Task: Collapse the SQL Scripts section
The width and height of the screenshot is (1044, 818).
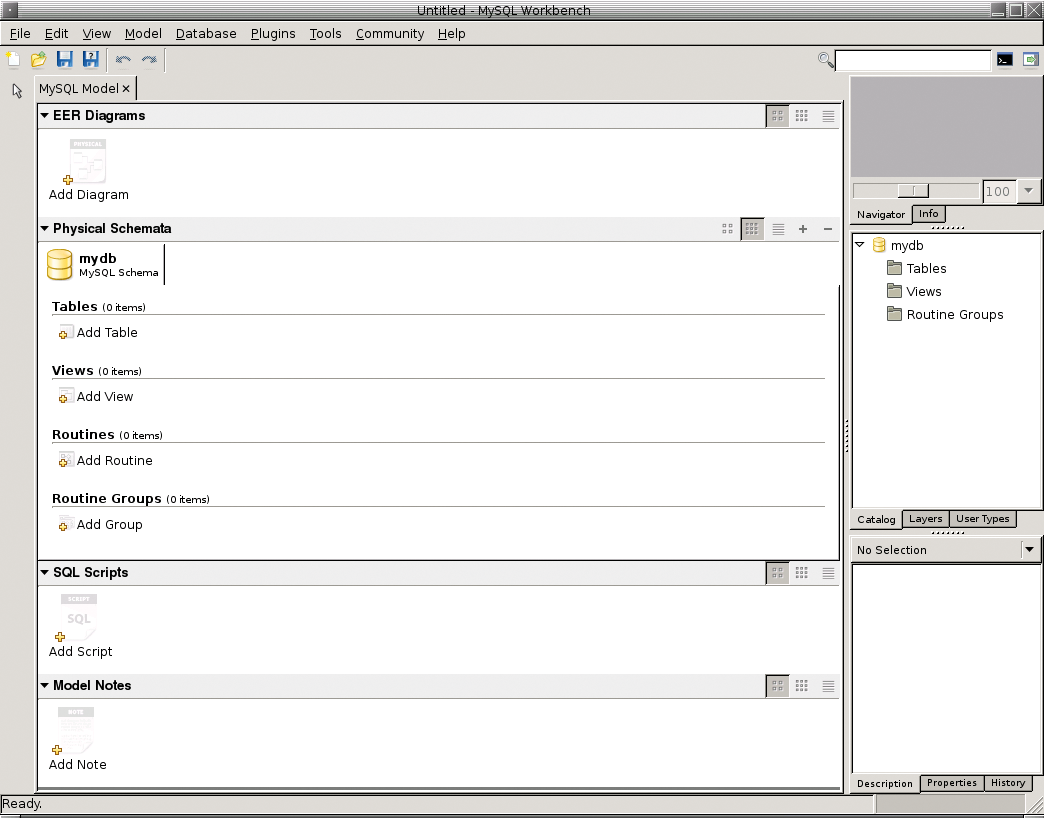Action: (45, 572)
